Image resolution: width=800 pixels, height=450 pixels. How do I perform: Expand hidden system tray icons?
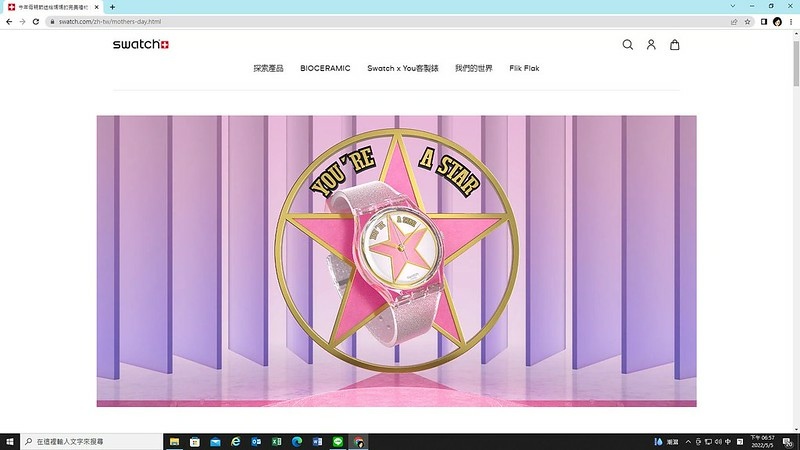click(x=688, y=442)
